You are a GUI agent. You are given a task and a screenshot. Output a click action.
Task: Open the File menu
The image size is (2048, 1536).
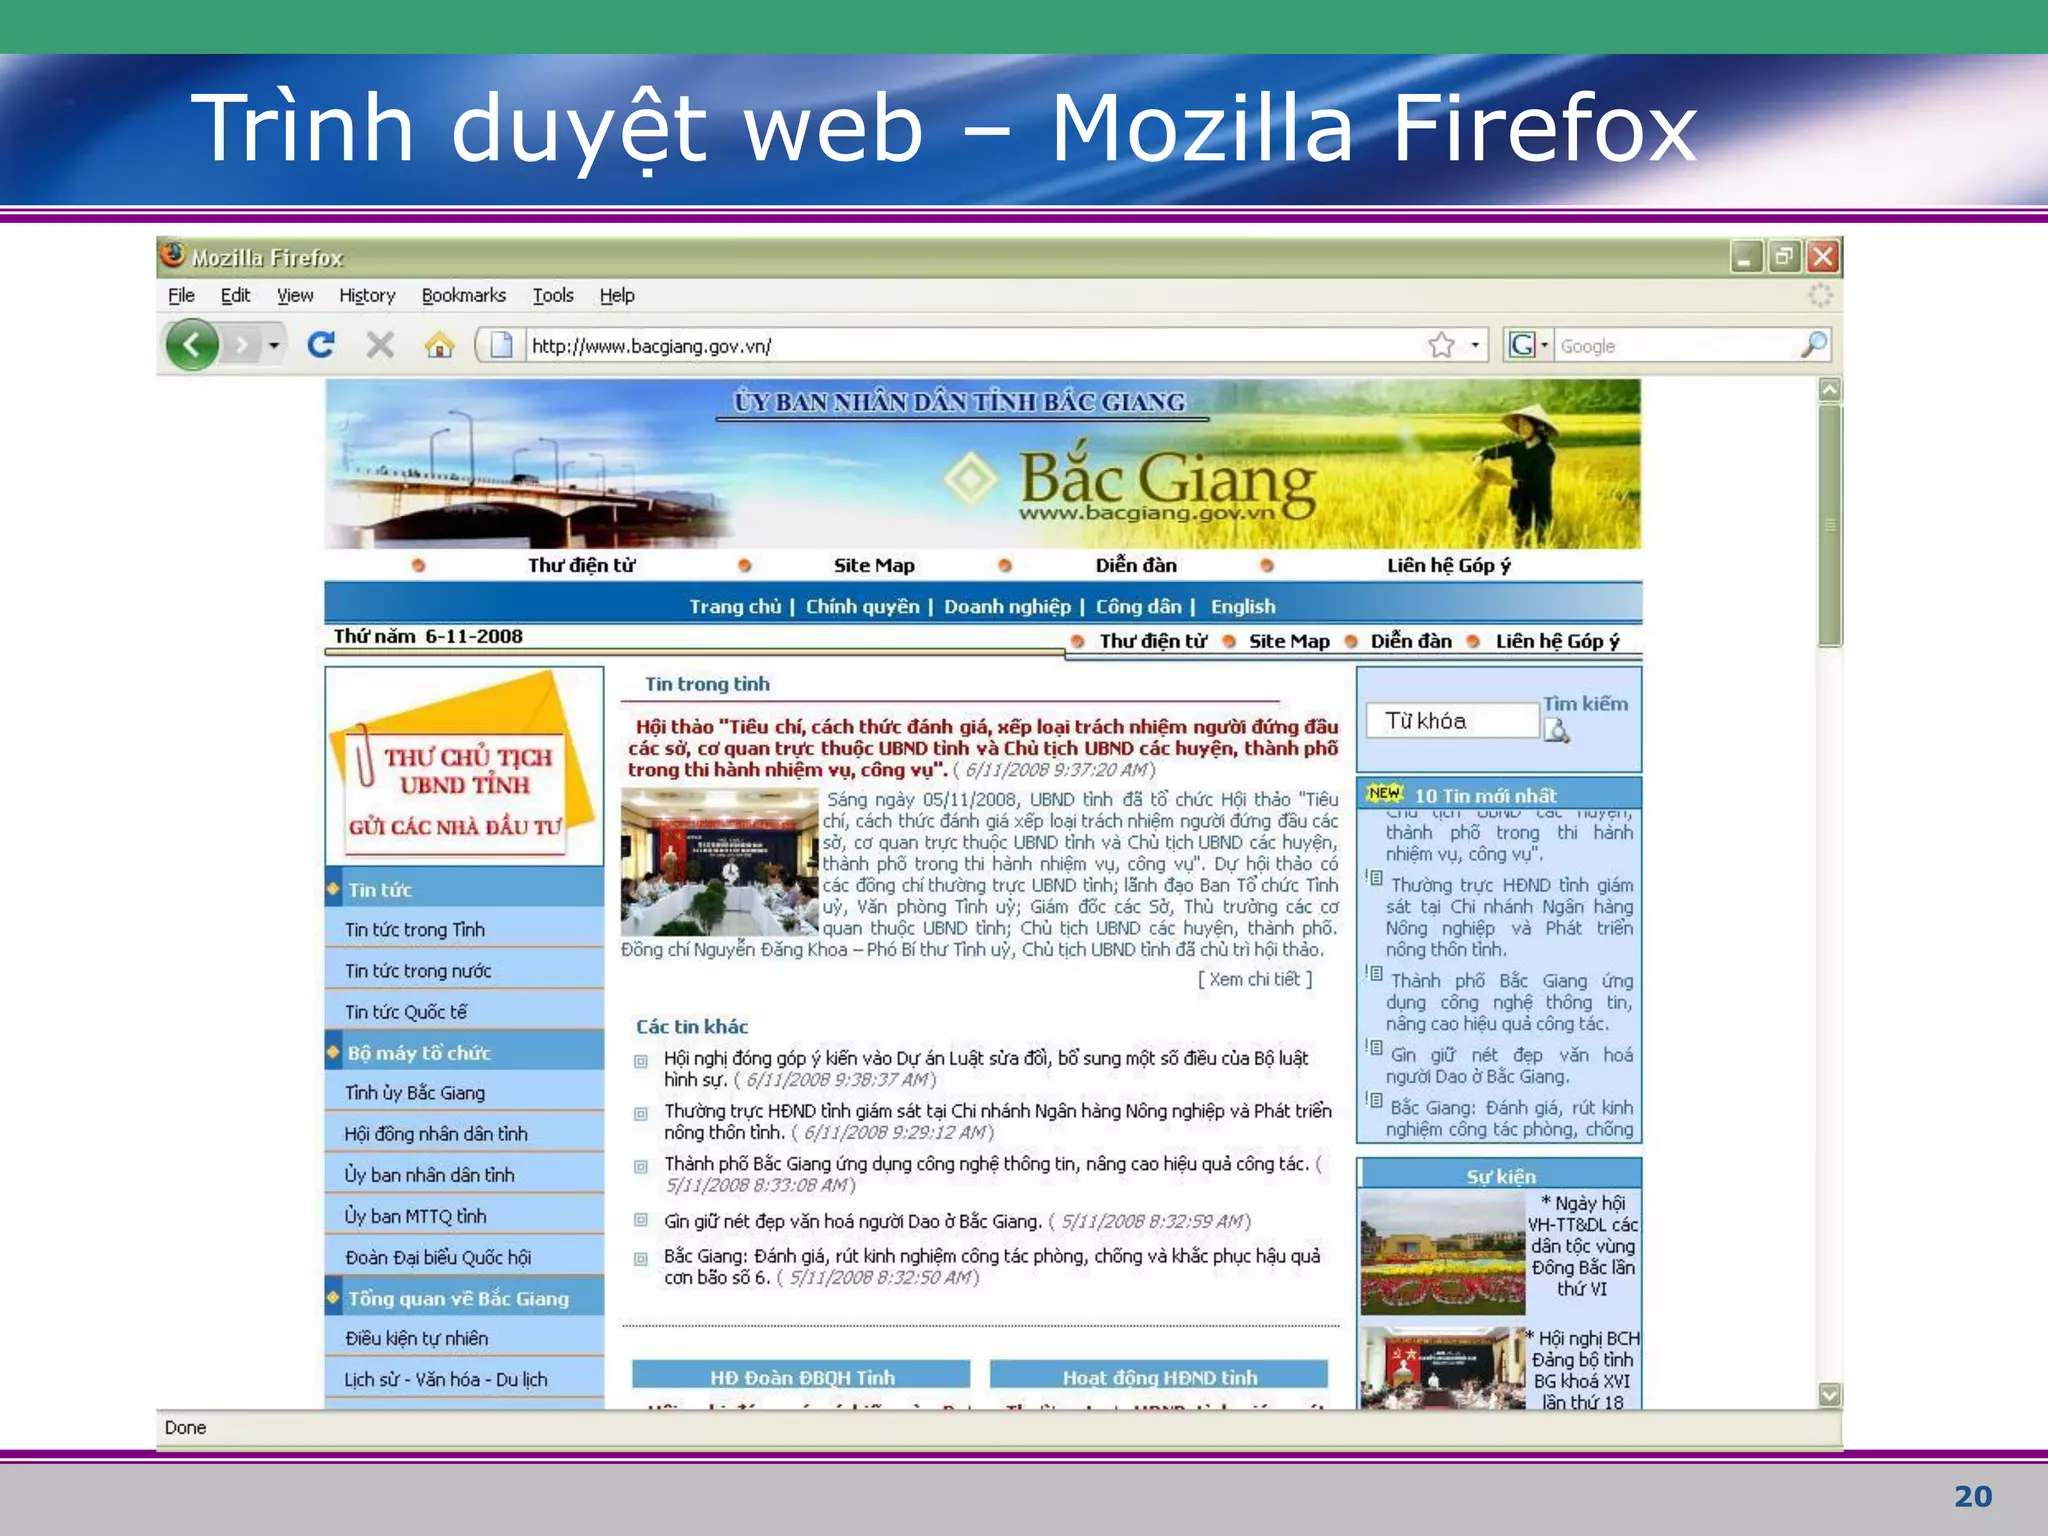click(x=181, y=295)
